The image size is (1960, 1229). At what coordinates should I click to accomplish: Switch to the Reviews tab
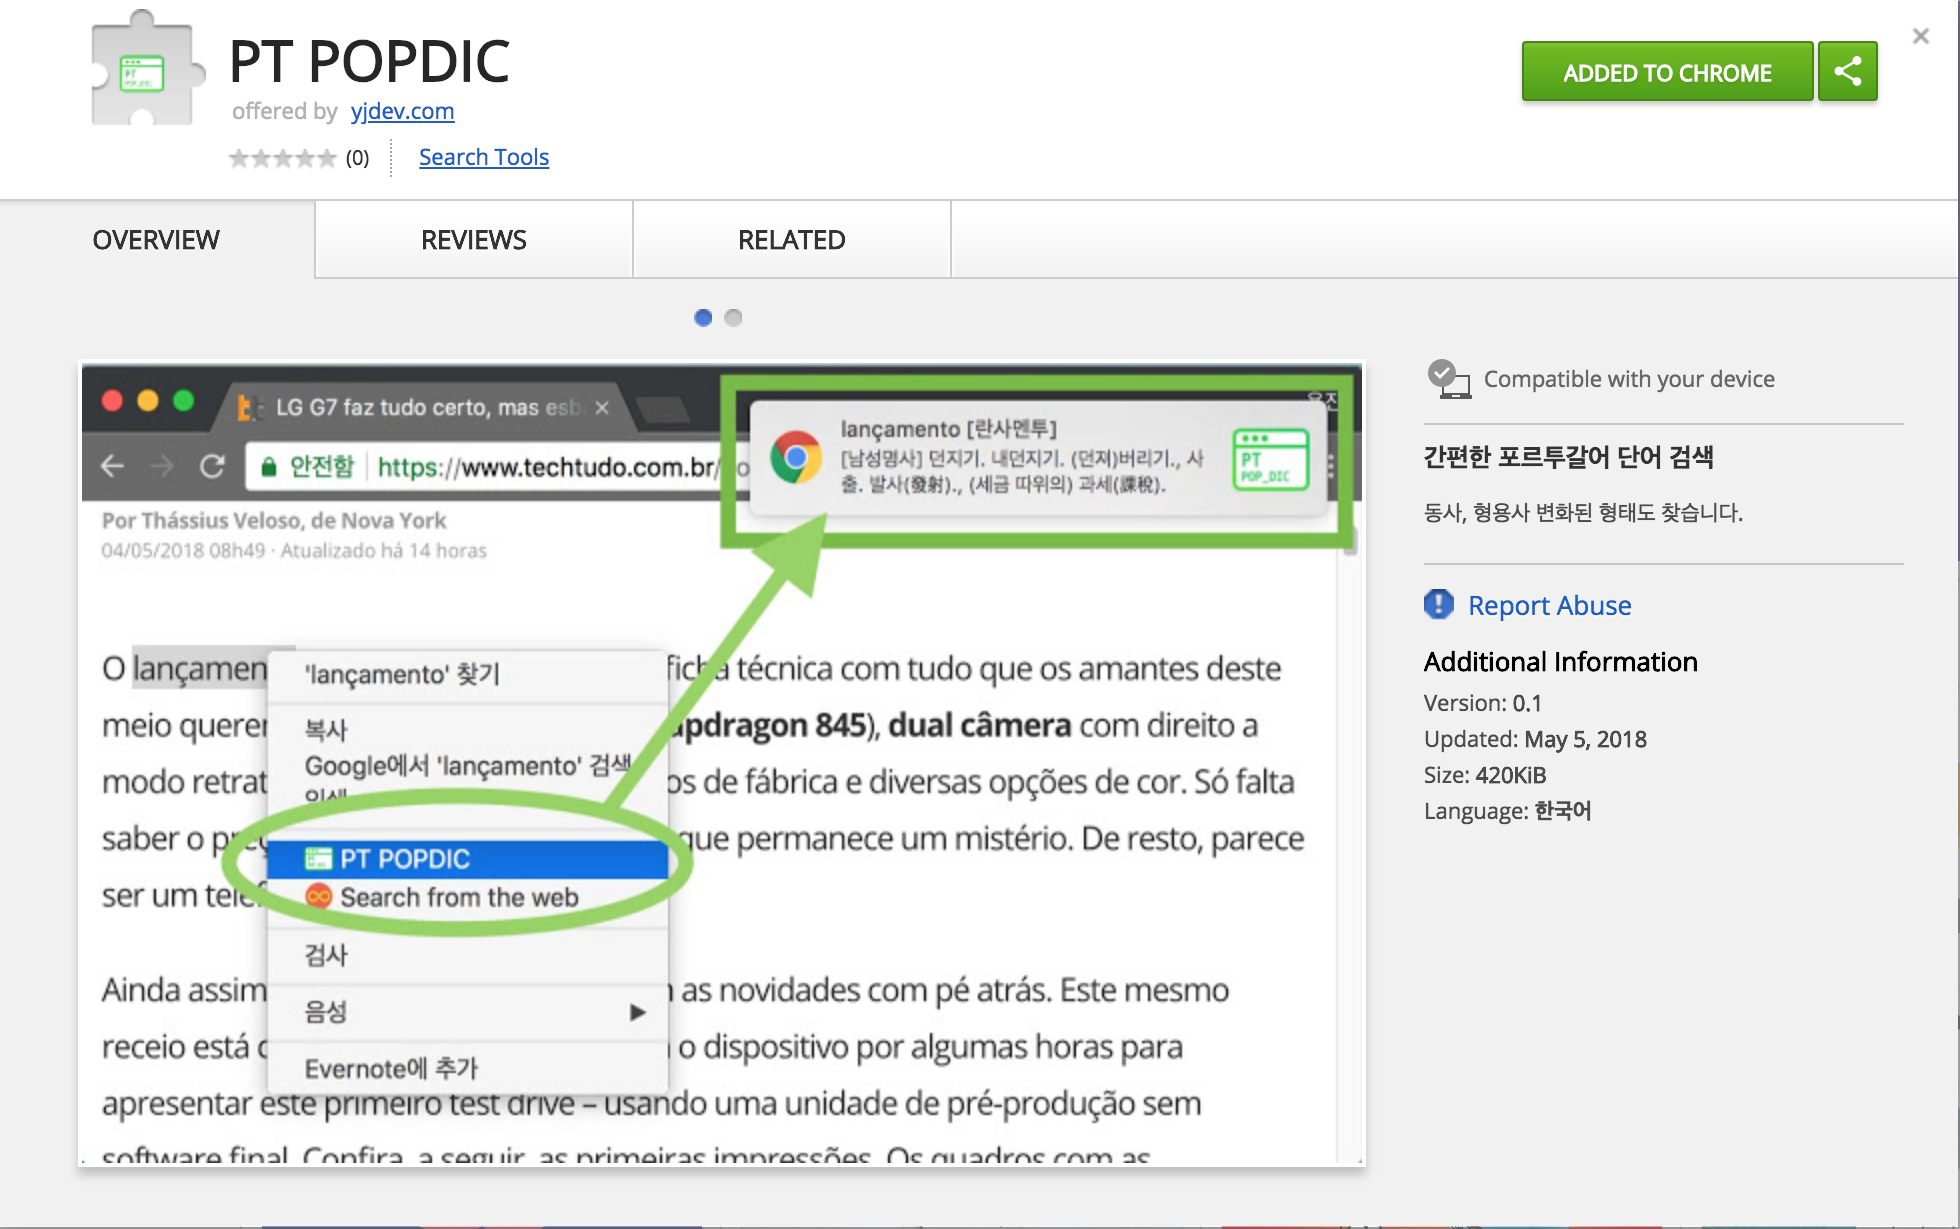(473, 240)
